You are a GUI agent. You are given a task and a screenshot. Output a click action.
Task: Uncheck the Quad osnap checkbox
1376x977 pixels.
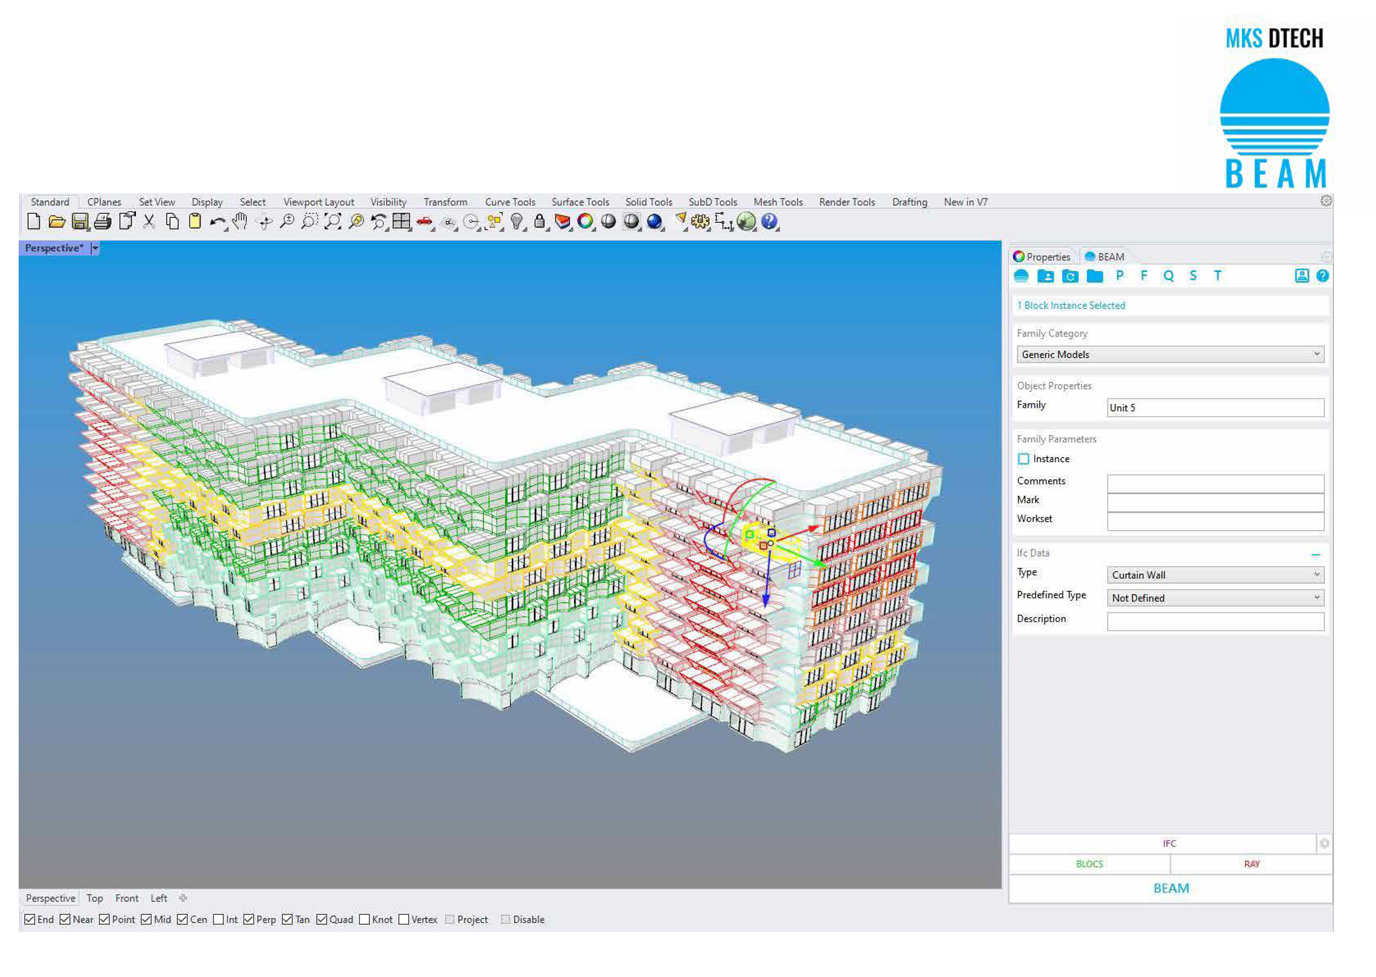(x=322, y=920)
